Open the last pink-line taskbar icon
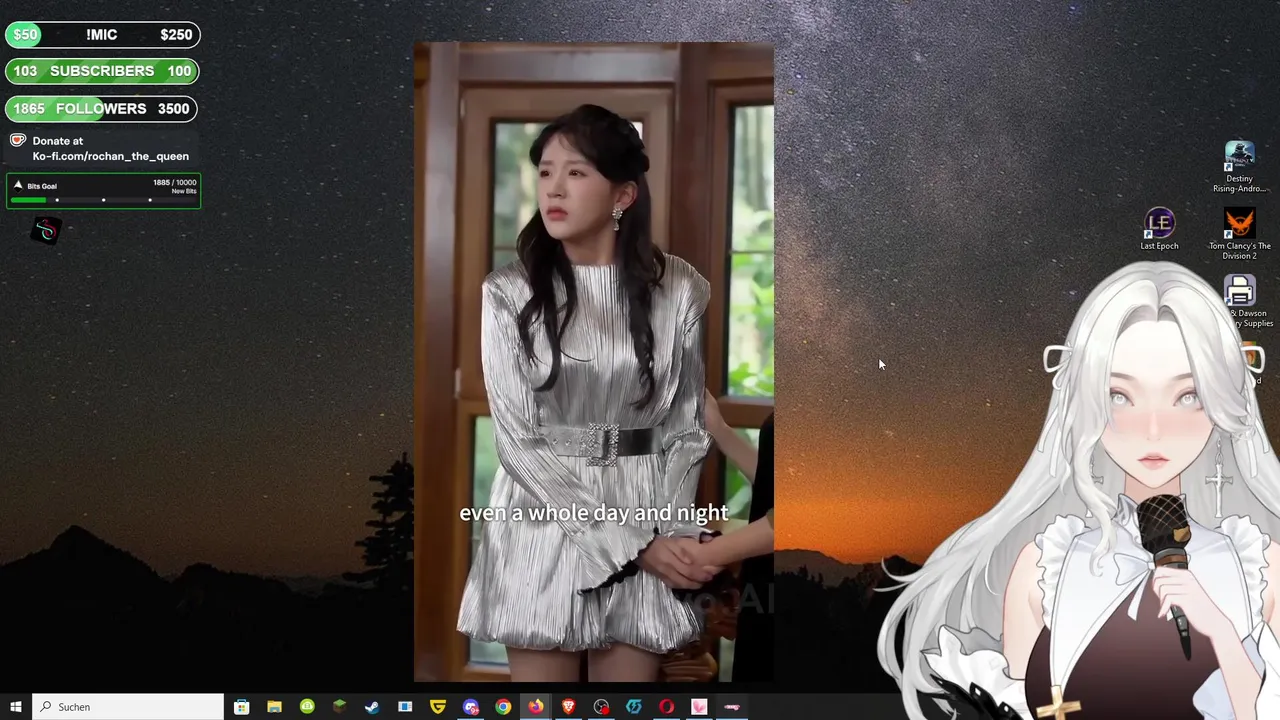 point(732,707)
